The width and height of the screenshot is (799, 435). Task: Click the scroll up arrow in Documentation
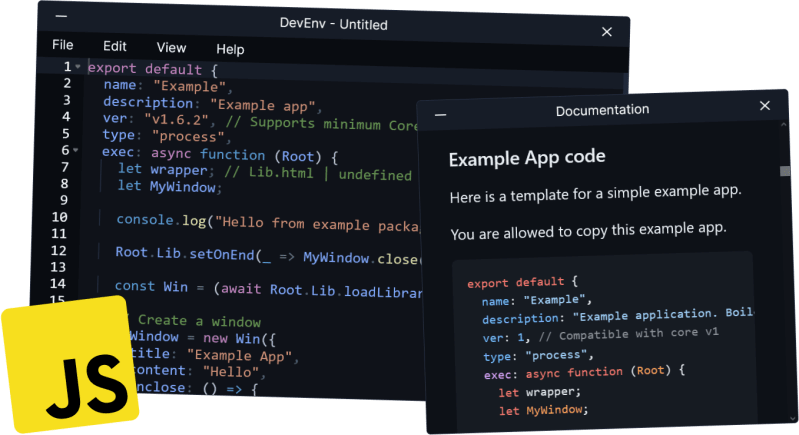point(784,124)
